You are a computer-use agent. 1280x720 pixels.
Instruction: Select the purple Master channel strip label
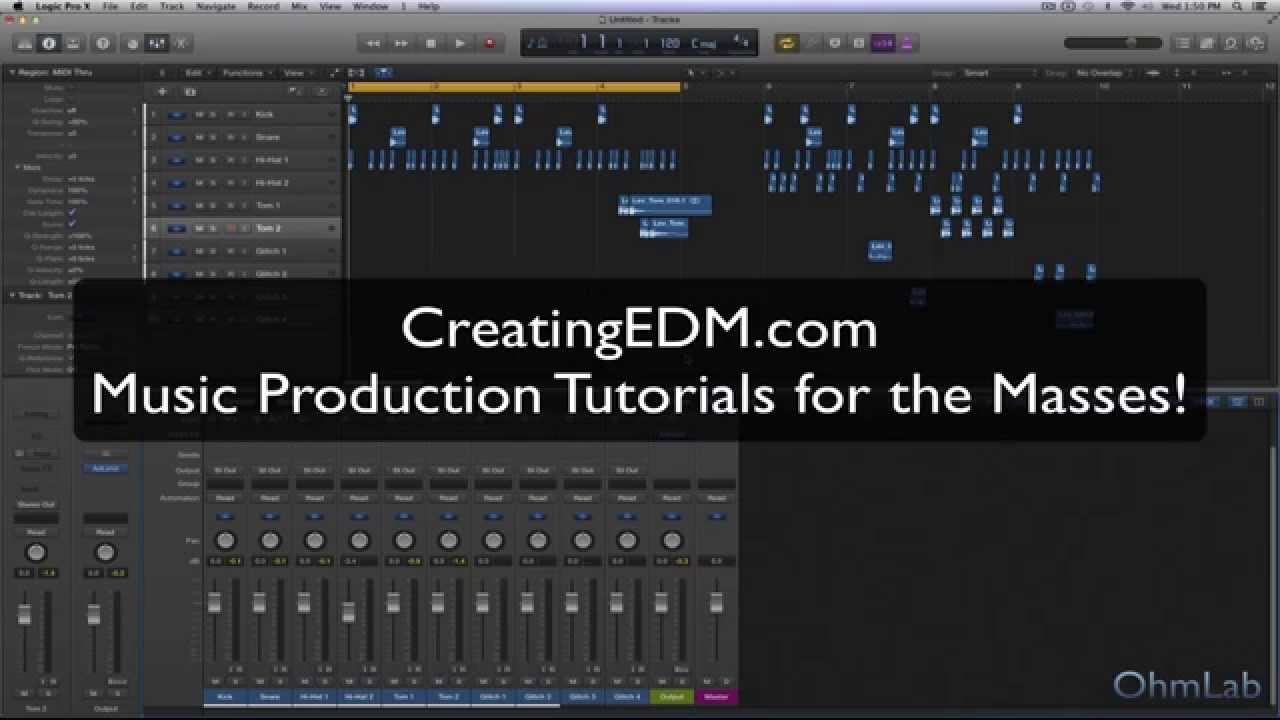point(716,696)
